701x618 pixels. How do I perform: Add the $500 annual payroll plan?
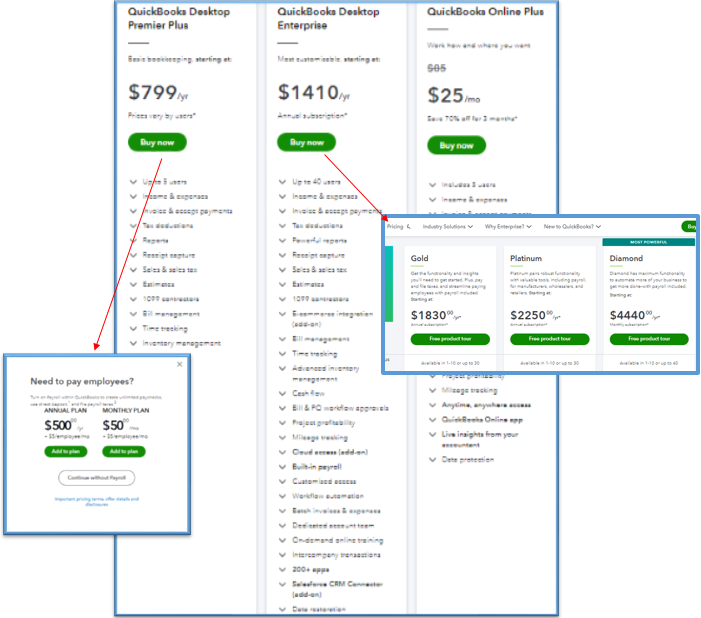(x=66, y=451)
